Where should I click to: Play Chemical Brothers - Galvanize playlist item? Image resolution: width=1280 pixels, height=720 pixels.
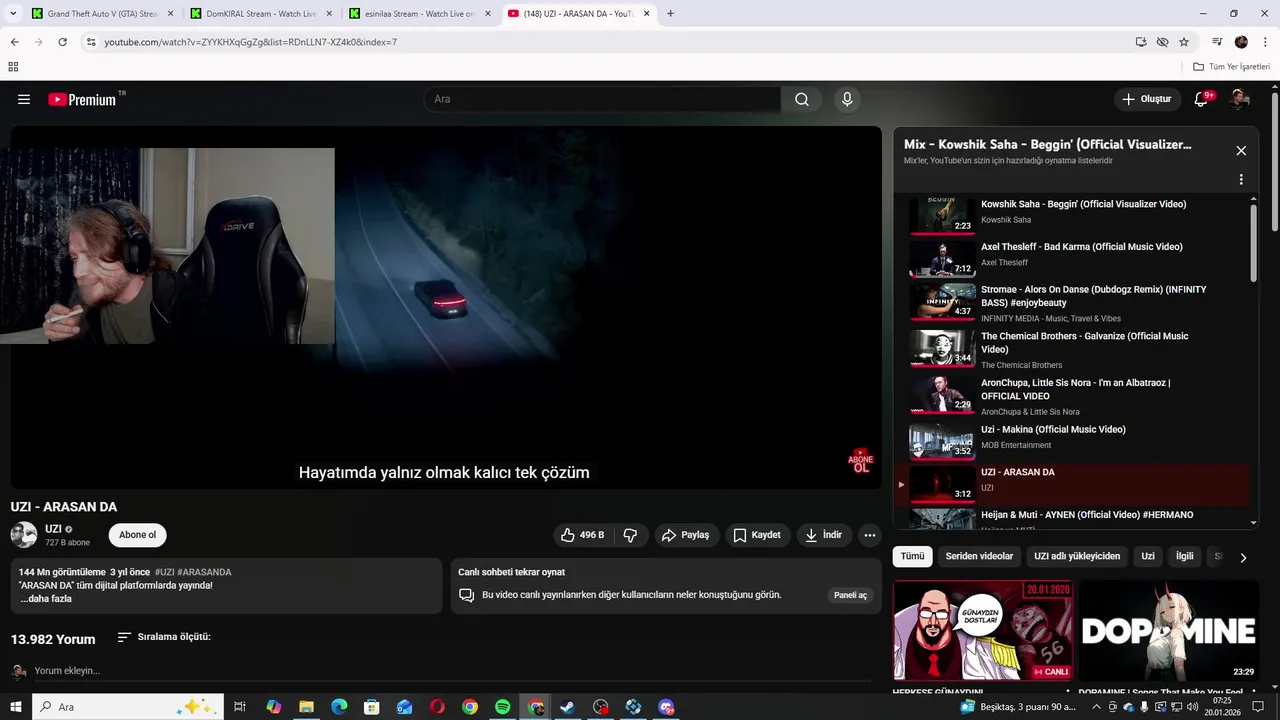tap(1072, 349)
